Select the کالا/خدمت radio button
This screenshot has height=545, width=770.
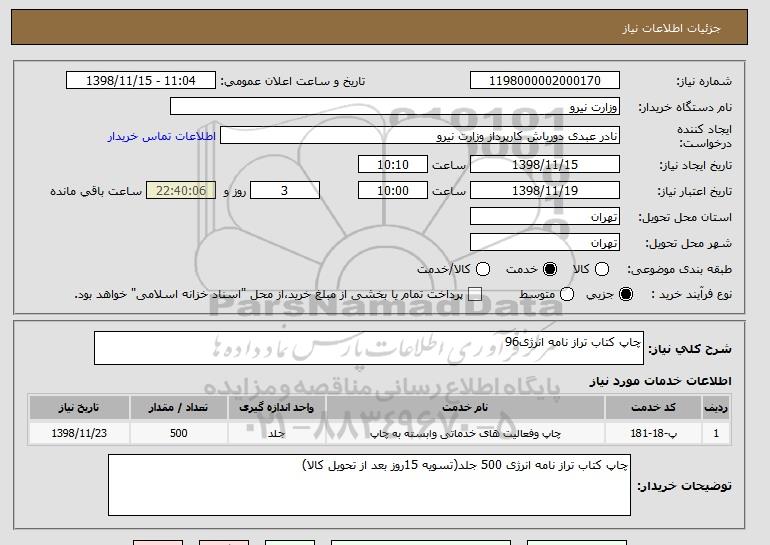point(483,269)
